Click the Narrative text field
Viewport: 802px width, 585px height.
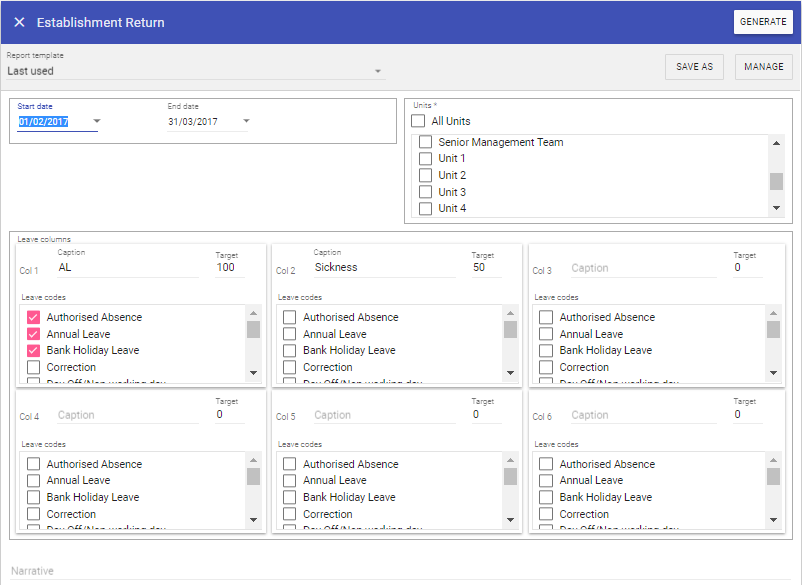click(400, 571)
